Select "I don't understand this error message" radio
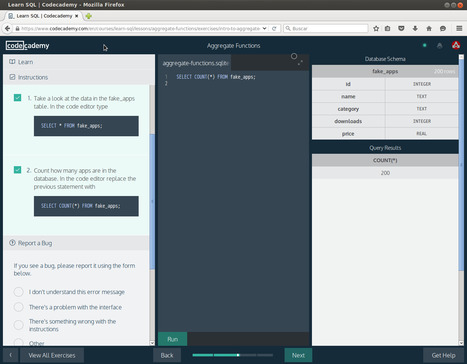The width and height of the screenshot is (467, 364). pyautogui.click(x=18, y=292)
